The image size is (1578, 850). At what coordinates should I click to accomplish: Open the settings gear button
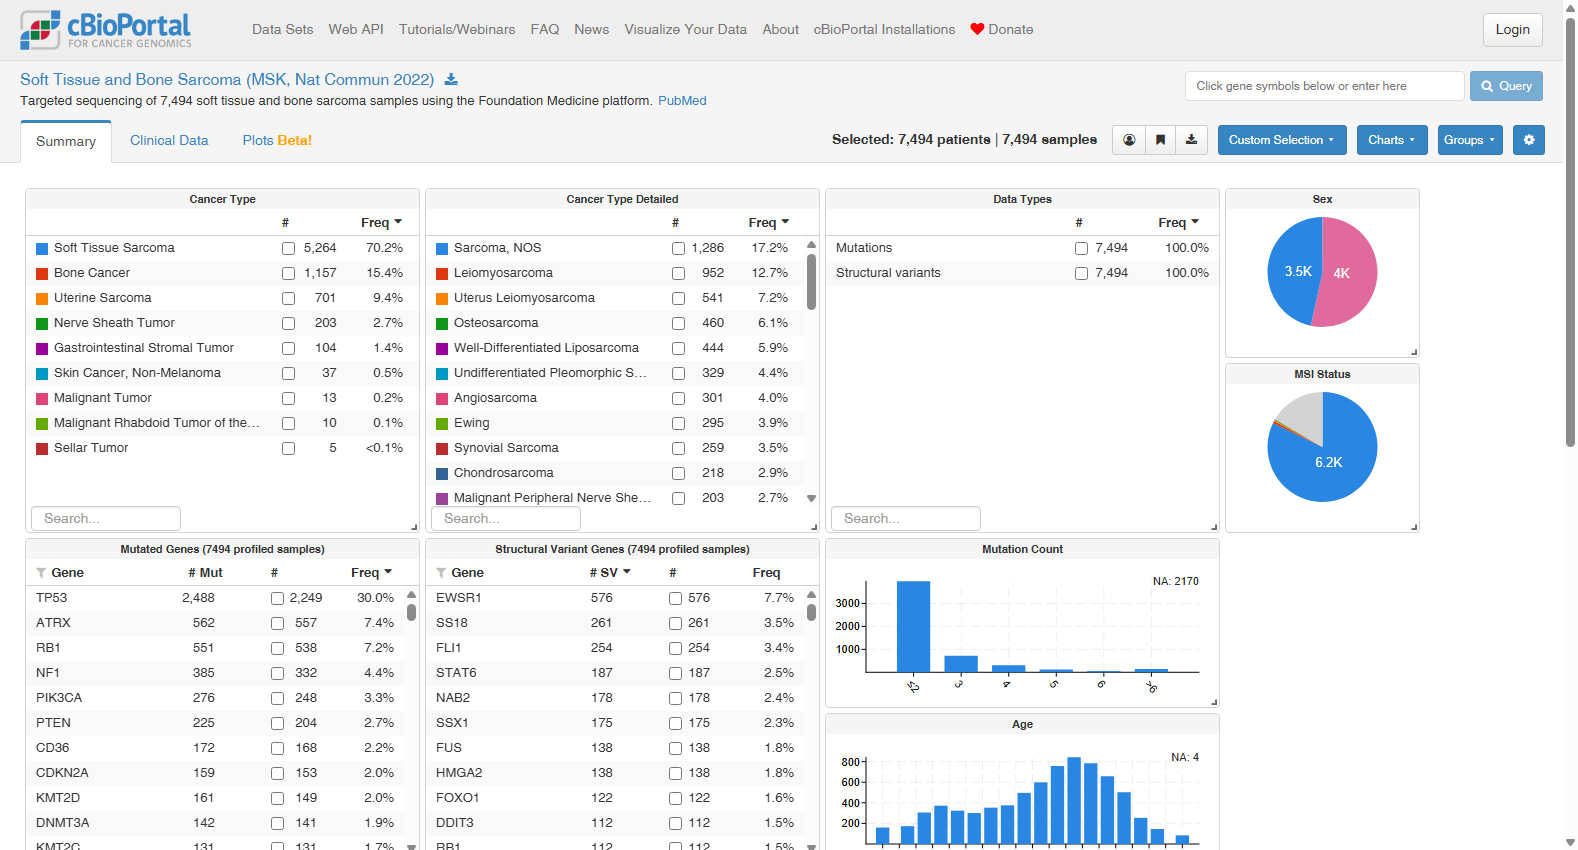point(1528,140)
